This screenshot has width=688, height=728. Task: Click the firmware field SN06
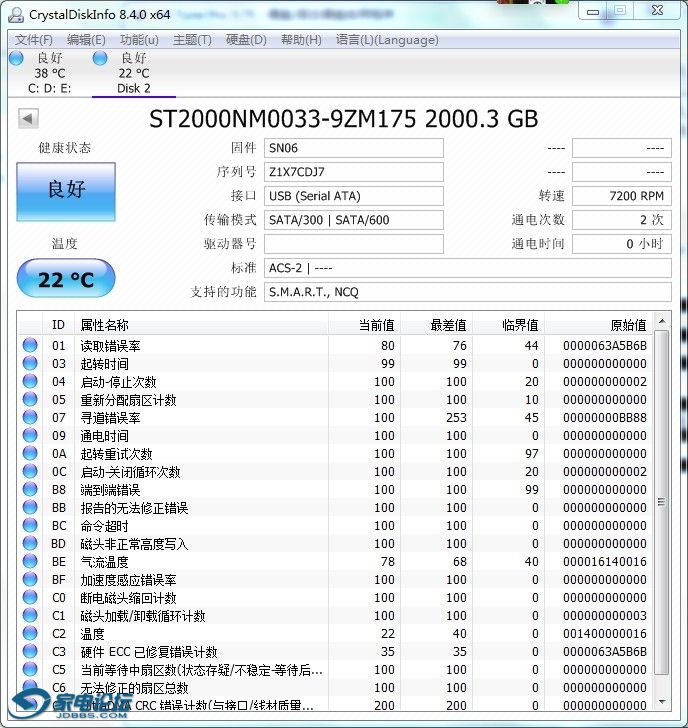tap(354, 148)
